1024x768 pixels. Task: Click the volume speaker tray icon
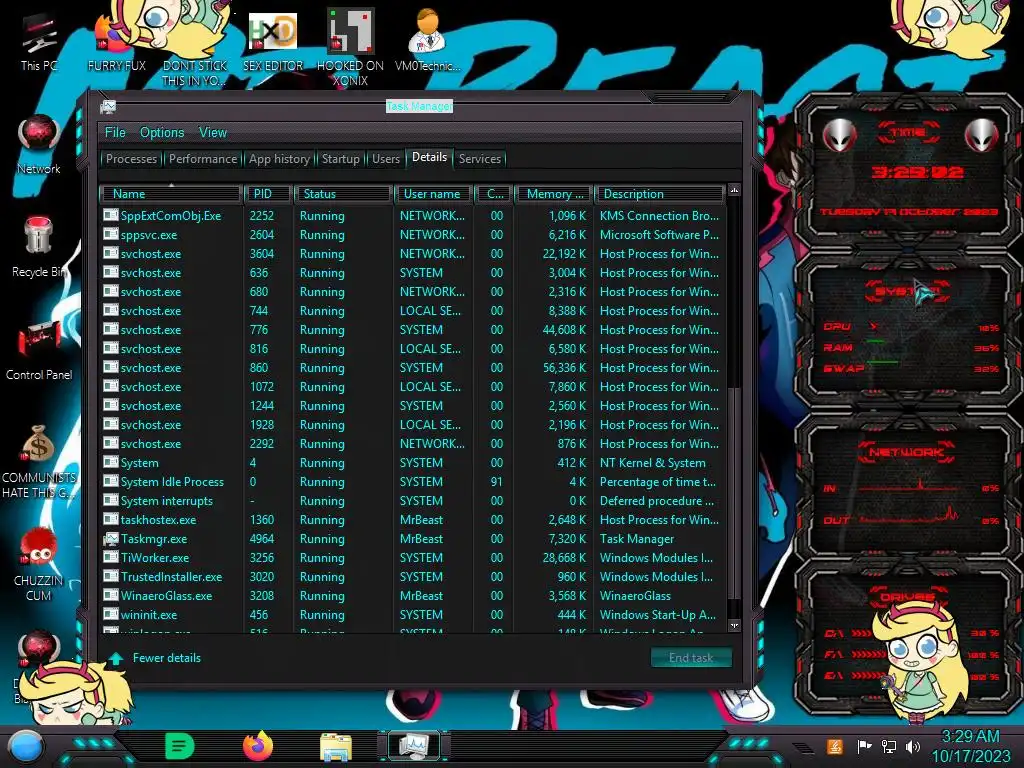(912, 746)
